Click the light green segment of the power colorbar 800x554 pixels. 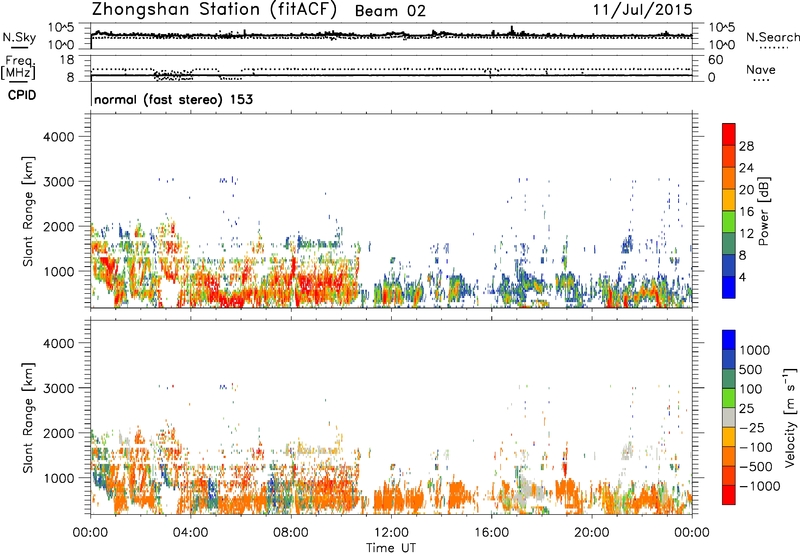729,221
